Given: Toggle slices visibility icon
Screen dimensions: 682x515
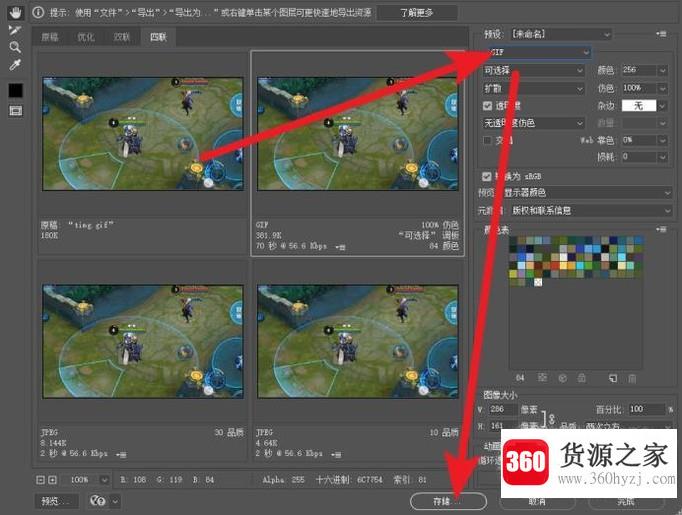Looking at the screenshot, I should (x=16, y=111).
